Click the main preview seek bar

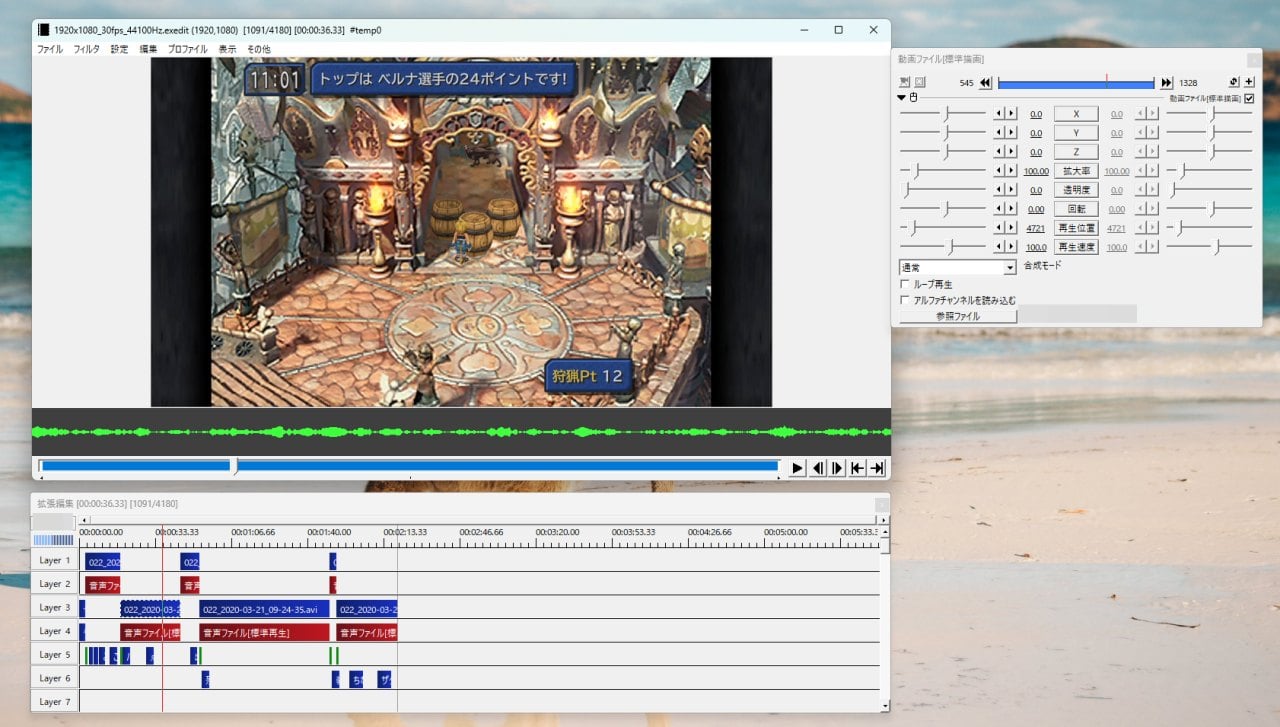409,466
